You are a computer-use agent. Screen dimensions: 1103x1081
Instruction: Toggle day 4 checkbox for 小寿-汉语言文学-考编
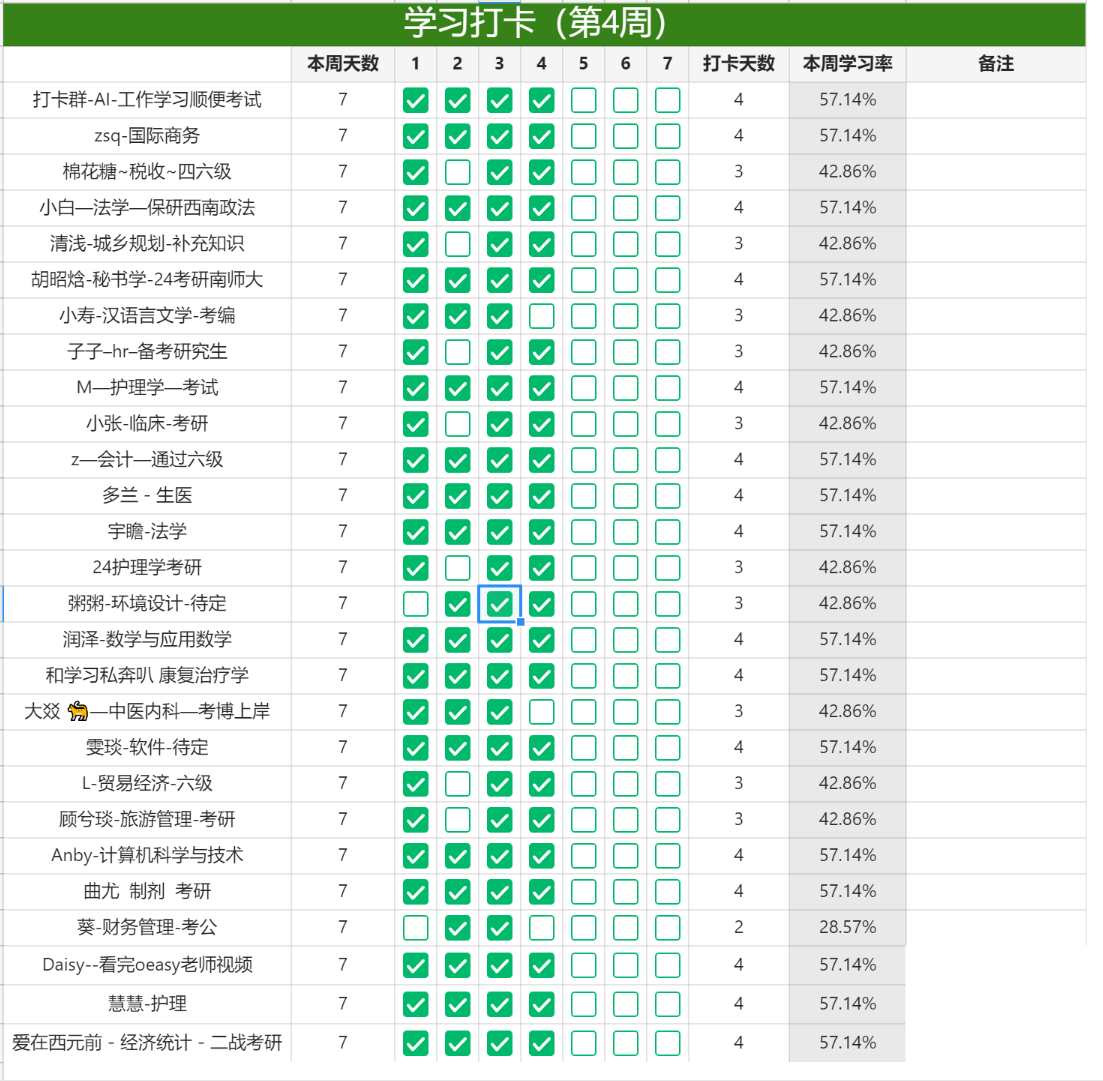[541, 315]
